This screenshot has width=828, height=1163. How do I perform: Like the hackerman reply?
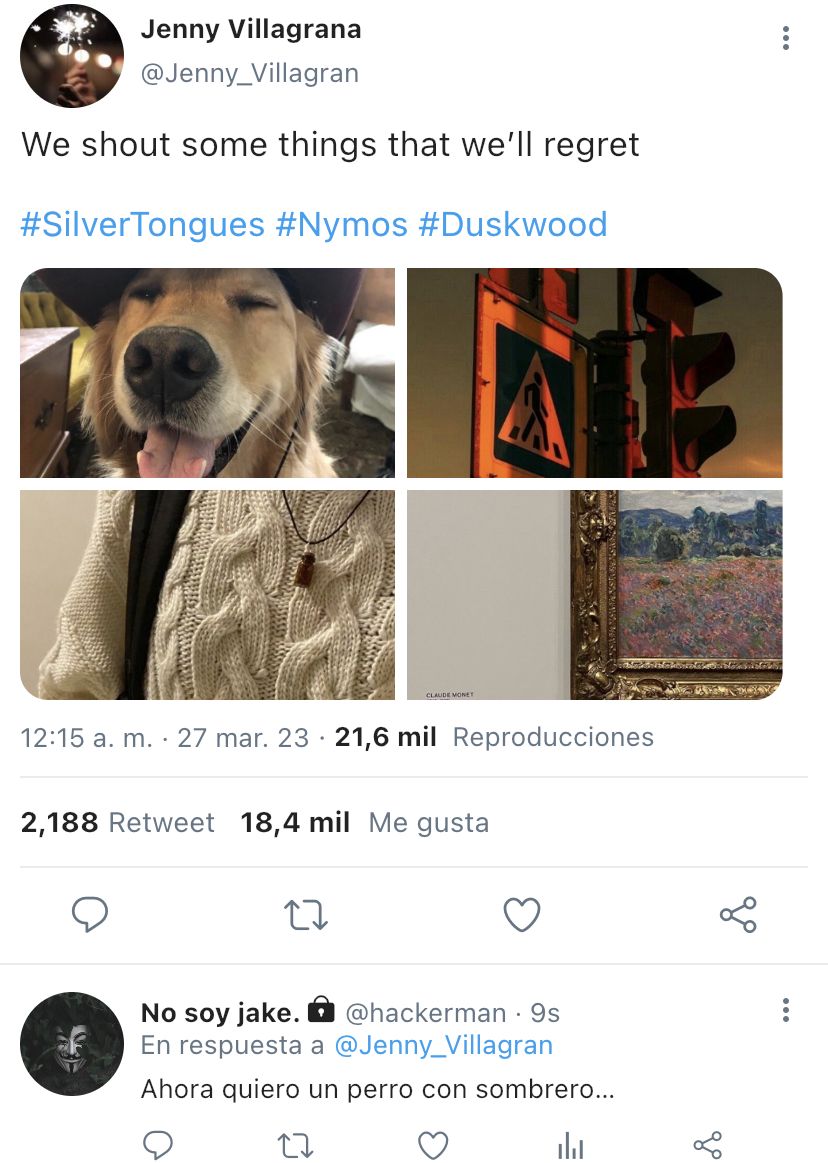pyautogui.click(x=433, y=1145)
